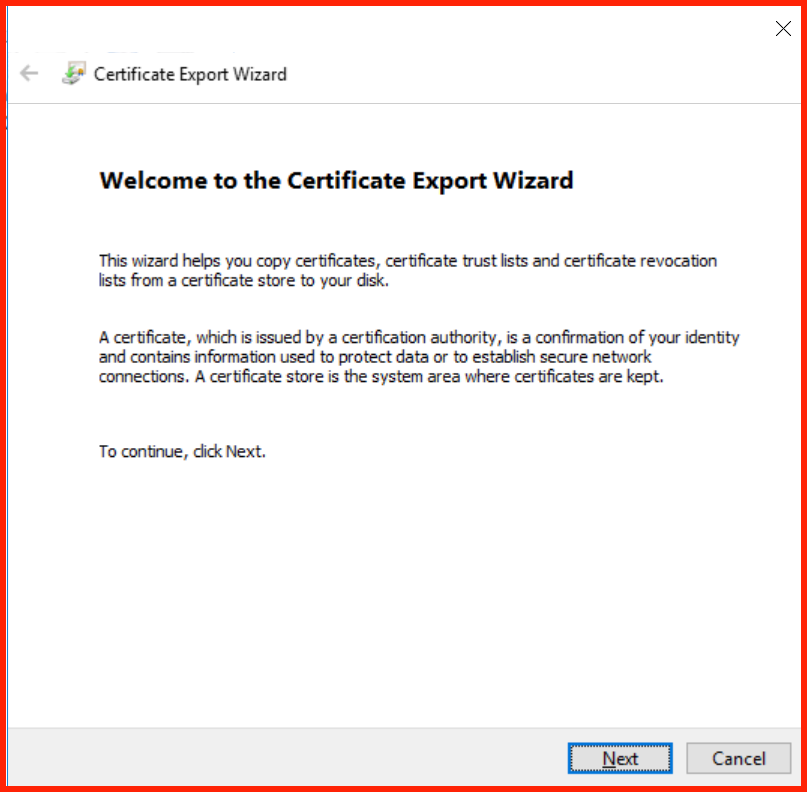Image resolution: width=807 pixels, height=792 pixels.
Task: Close the wizard with the X button
Action: tap(783, 28)
